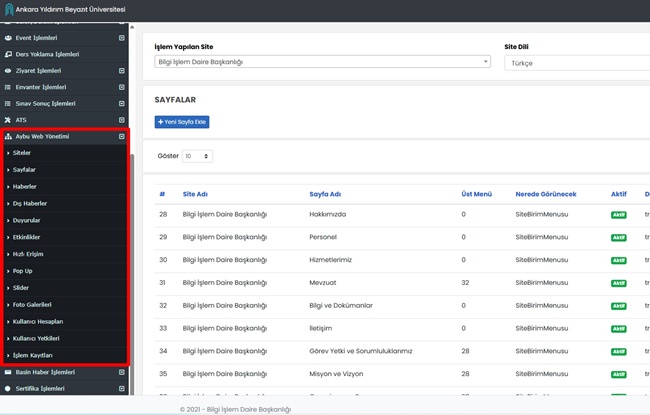The image size is (650, 415).
Task: Change the Göster rows-per-page selector
Action: tap(197, 156)
